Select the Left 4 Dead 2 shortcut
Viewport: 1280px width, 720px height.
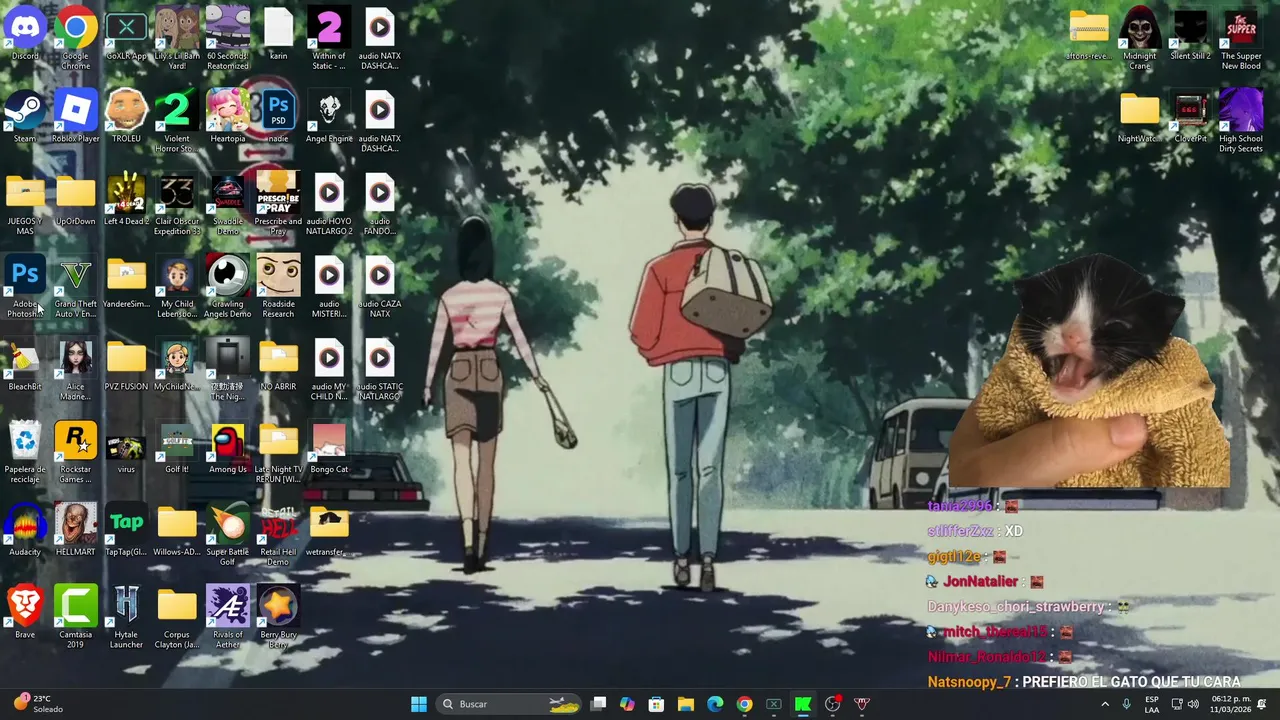(126, 199)
